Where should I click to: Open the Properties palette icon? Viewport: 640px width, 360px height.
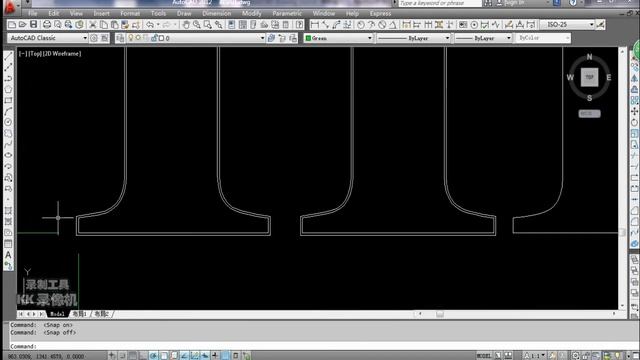(231, 25)
